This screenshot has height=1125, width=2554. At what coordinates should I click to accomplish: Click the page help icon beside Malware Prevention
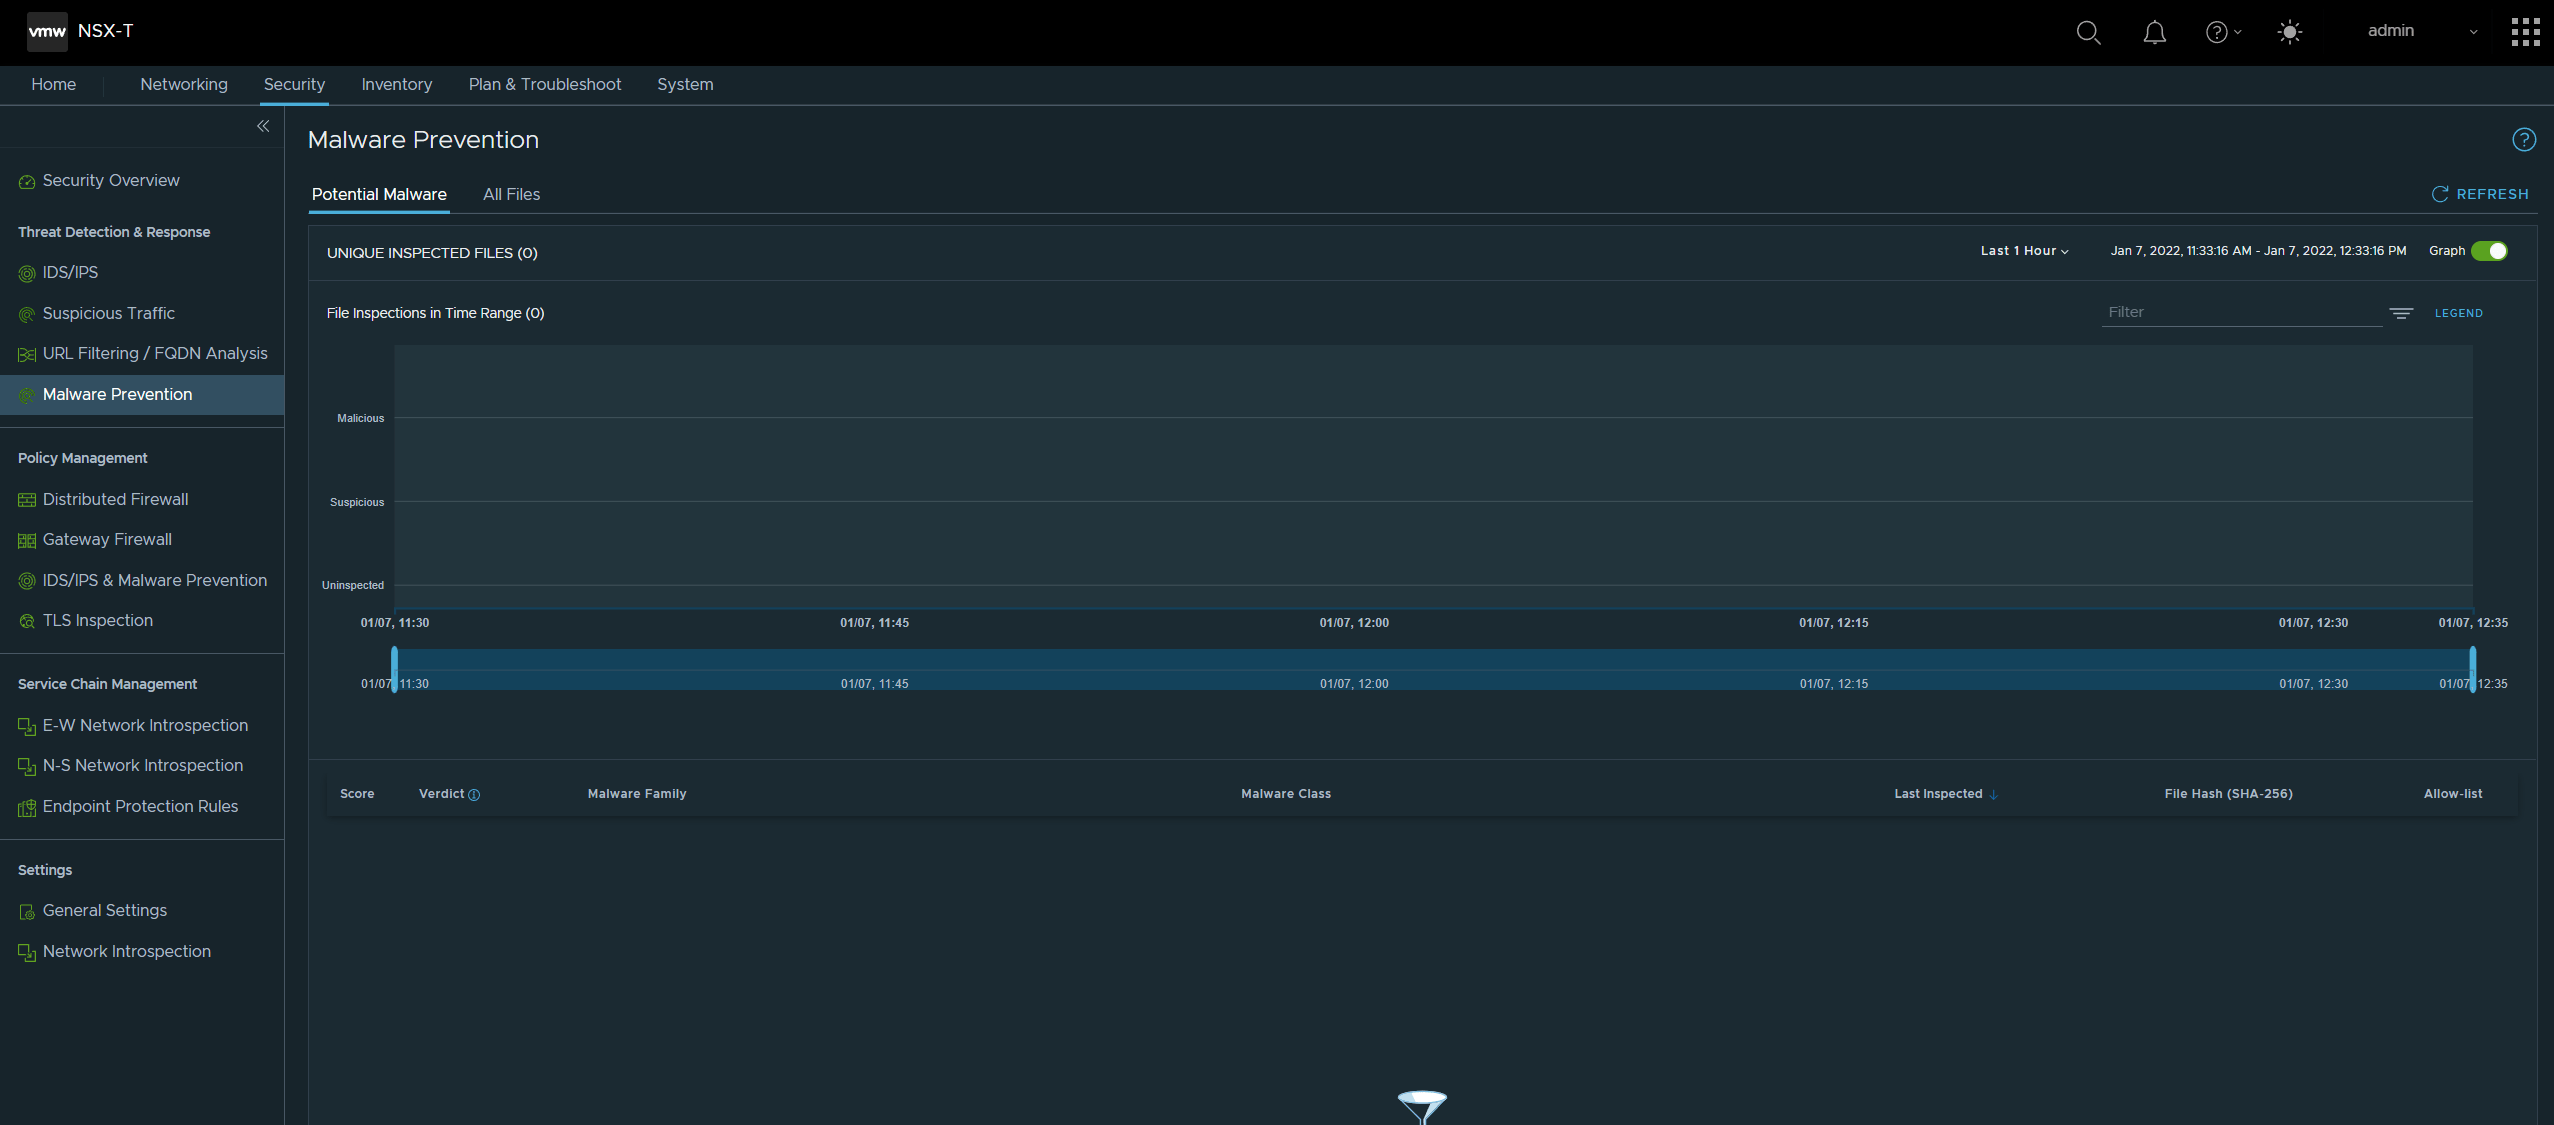tap(2524, 140)
